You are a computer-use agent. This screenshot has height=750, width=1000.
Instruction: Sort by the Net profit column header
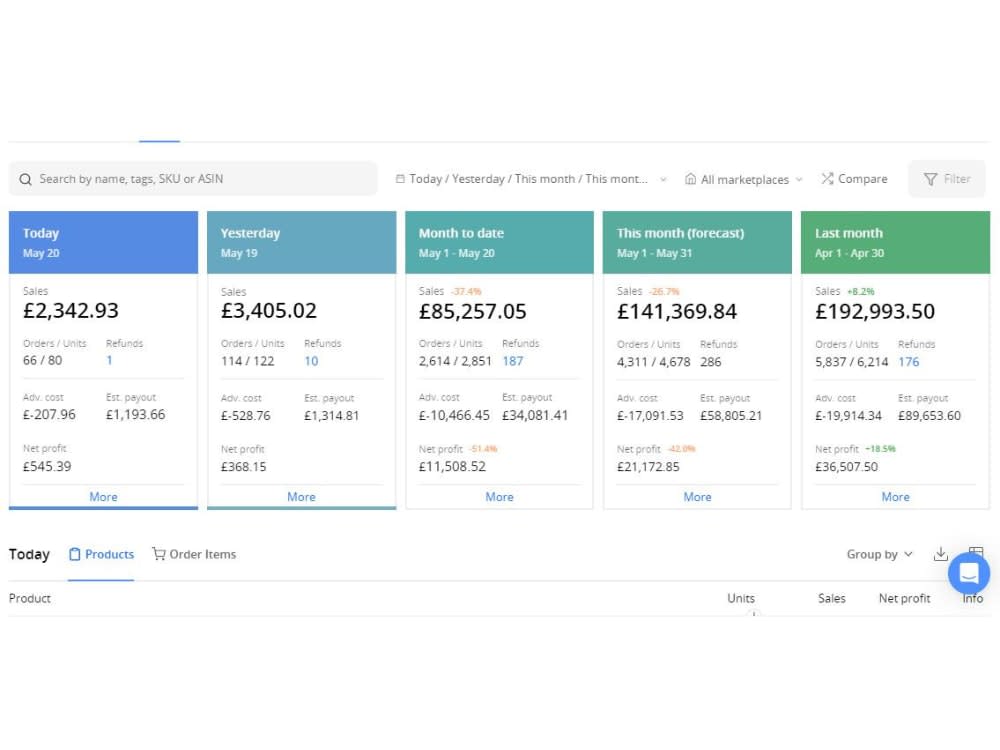coord(904,598)
